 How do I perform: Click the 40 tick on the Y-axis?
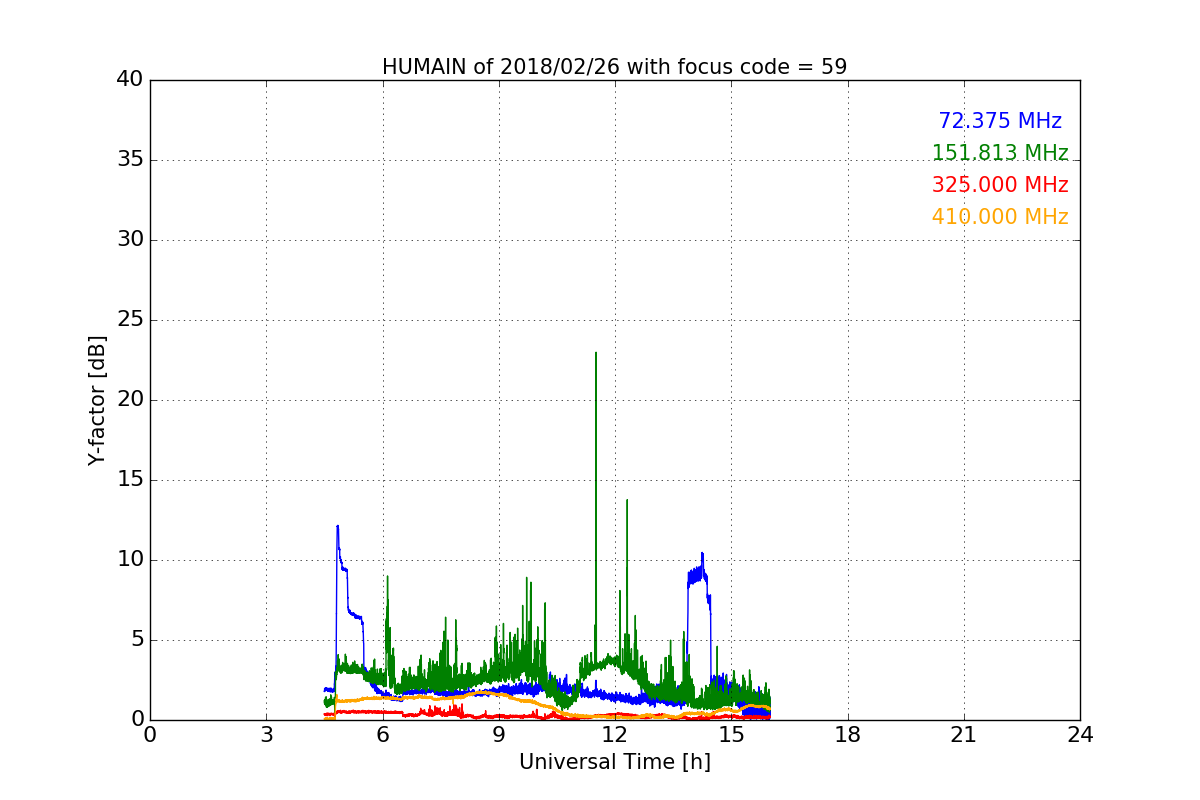point(130,80)
